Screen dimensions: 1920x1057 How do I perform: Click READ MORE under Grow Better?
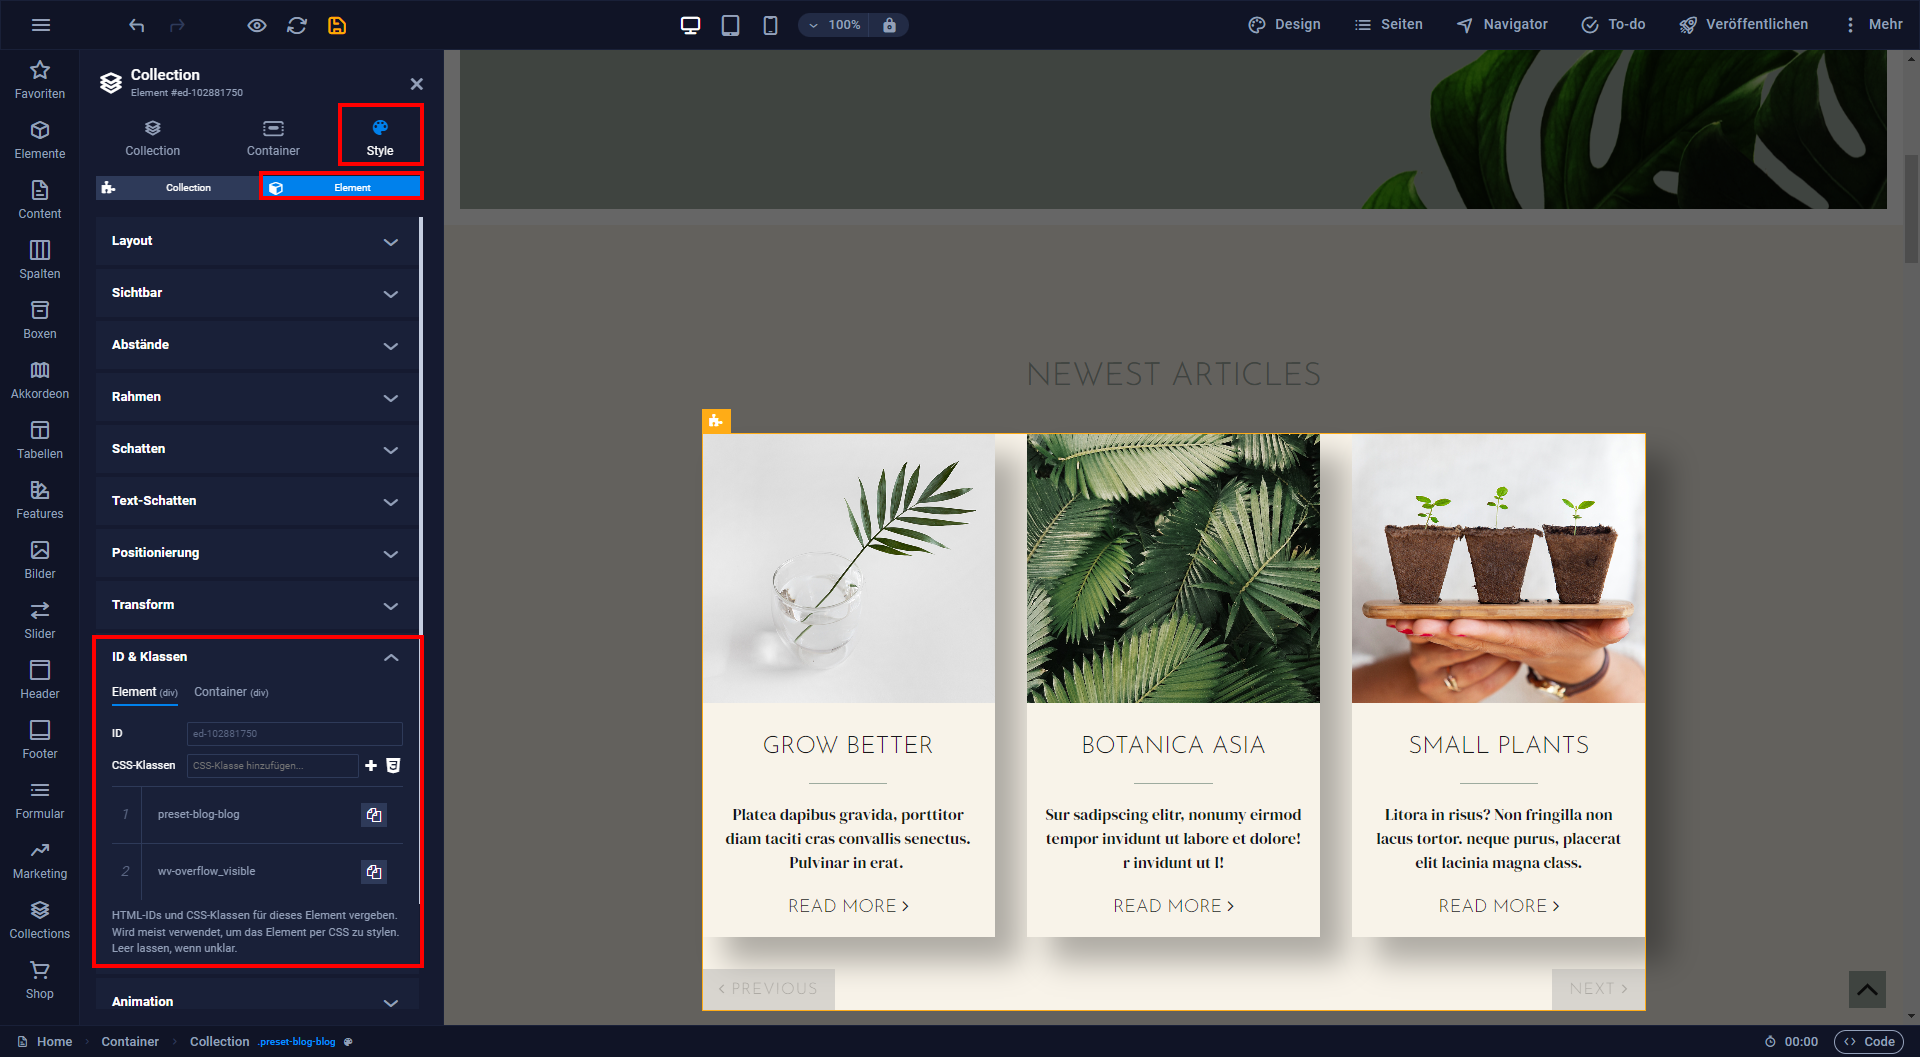[x=848, y=906]
